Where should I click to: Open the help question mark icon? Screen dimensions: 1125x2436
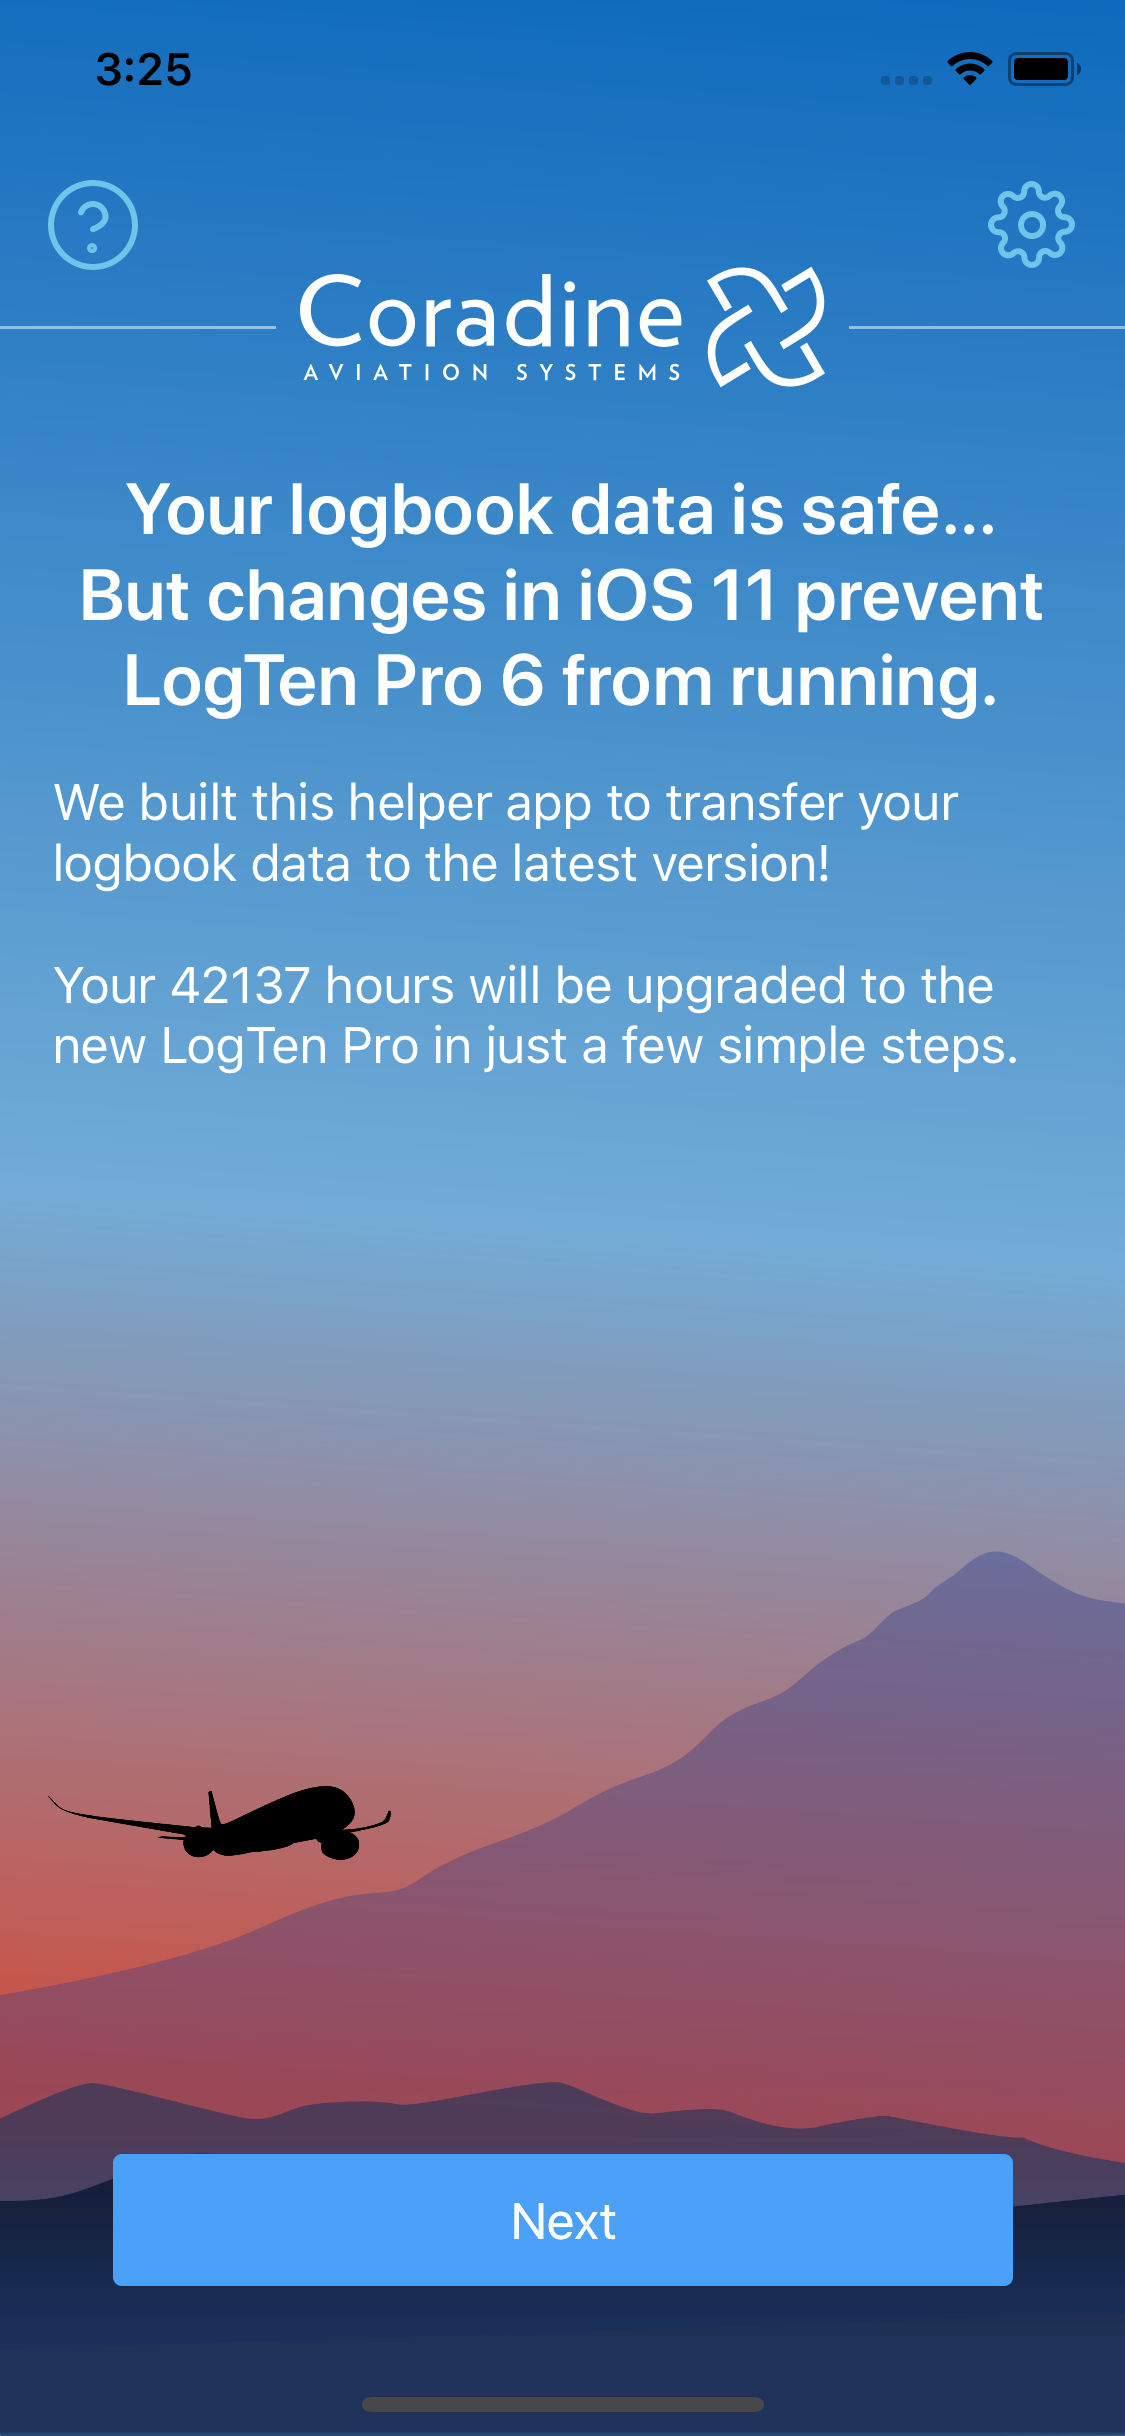pos(93,225)
